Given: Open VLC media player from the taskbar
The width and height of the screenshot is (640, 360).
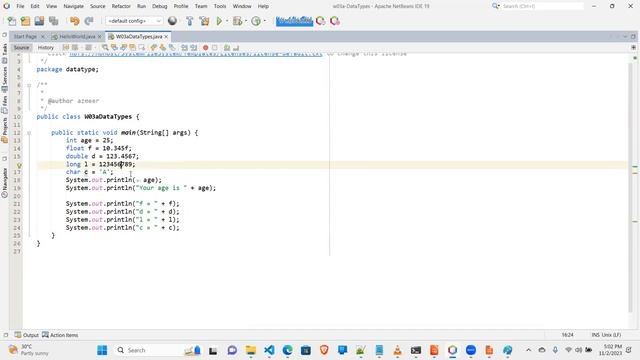Looking at the screenshot, I should [397, 350].
